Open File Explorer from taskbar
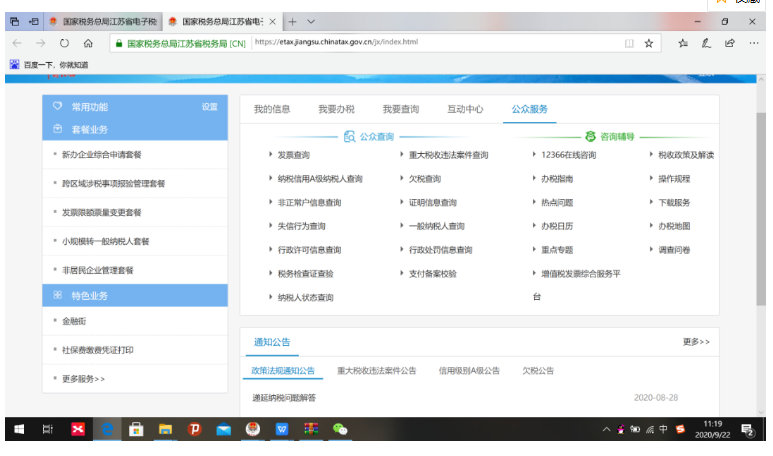 165,429
